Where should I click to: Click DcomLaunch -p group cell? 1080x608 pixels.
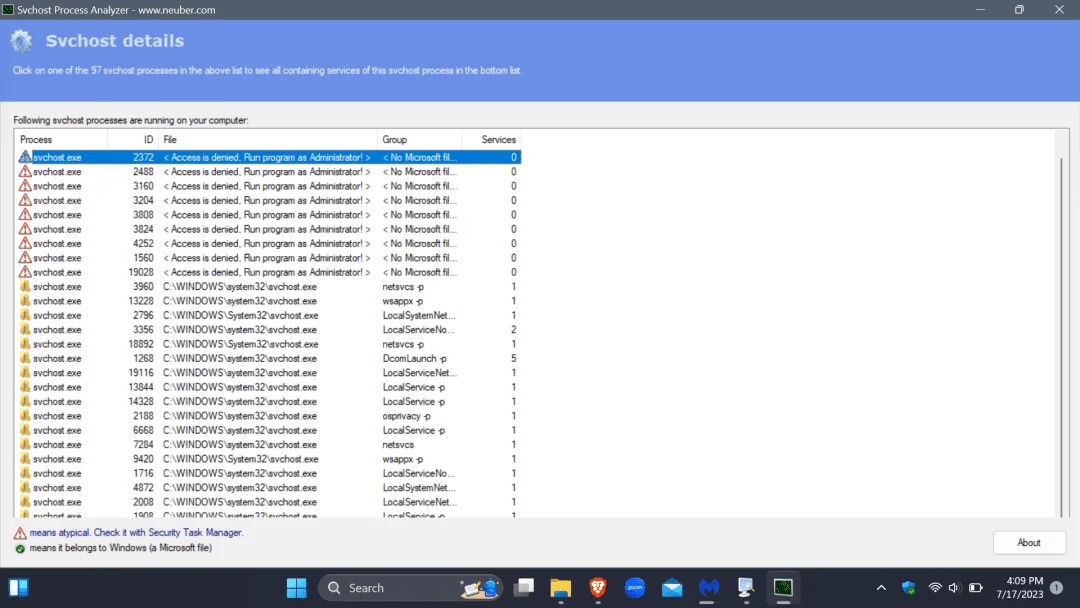(415, 358)
